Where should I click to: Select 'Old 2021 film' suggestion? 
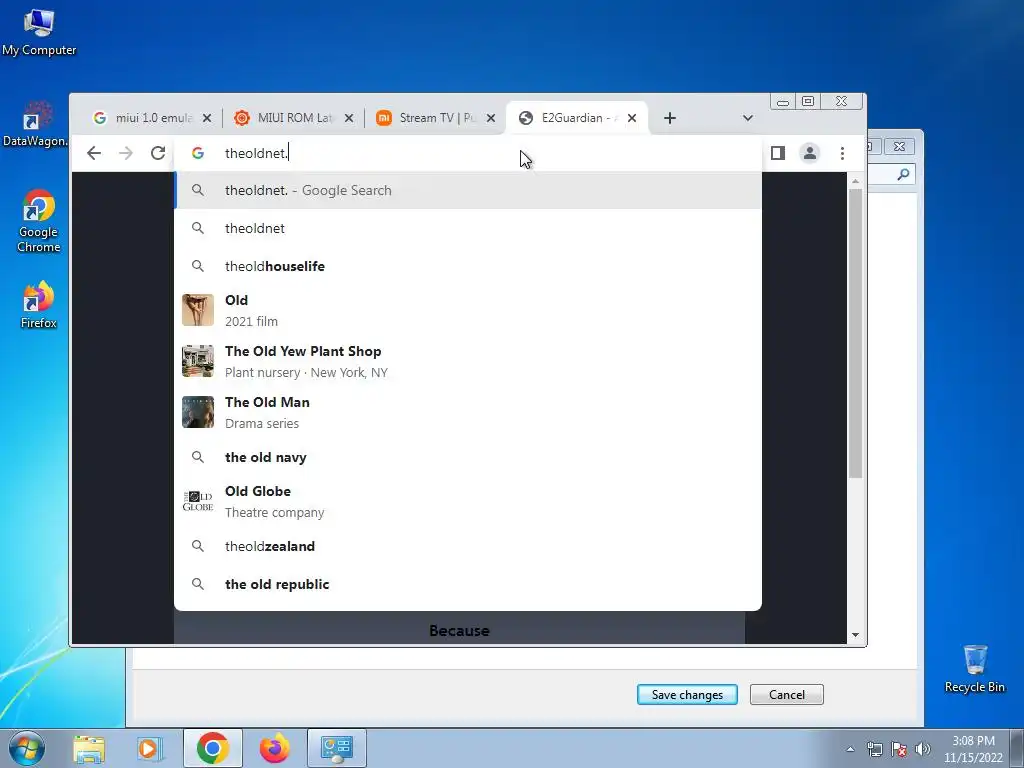click(x=468, y=310)
